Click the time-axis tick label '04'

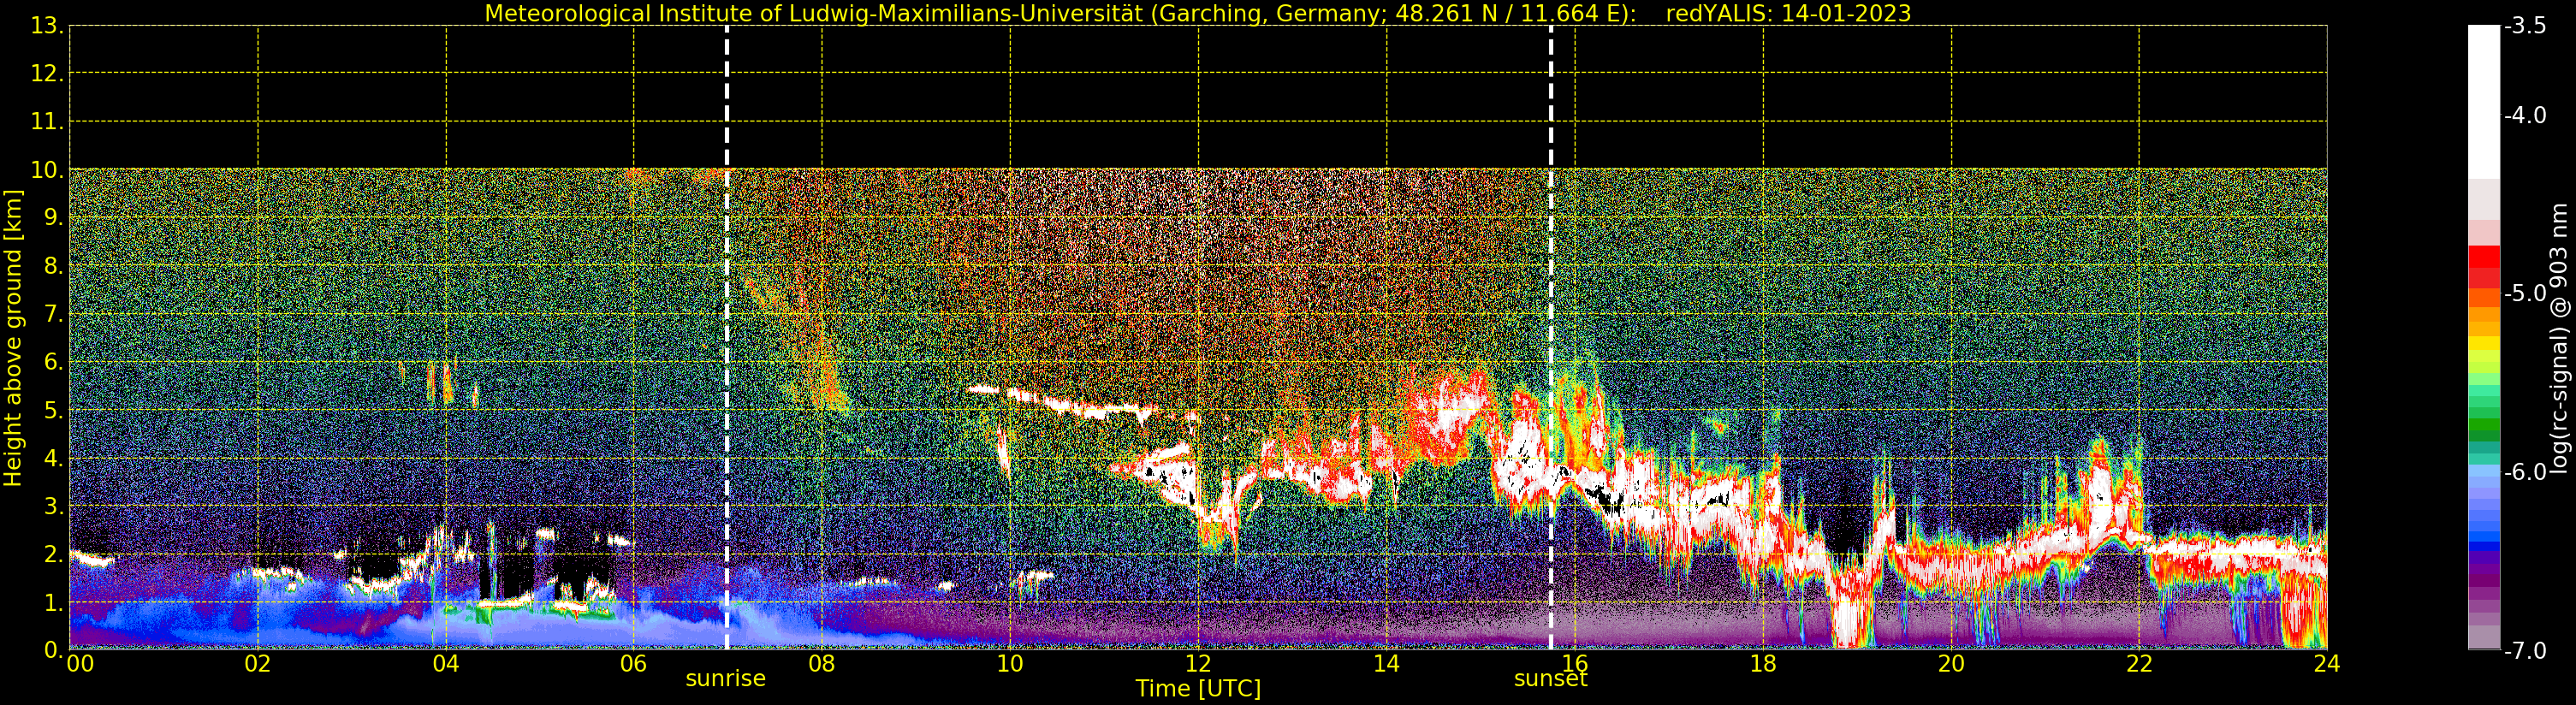[446, 664]
